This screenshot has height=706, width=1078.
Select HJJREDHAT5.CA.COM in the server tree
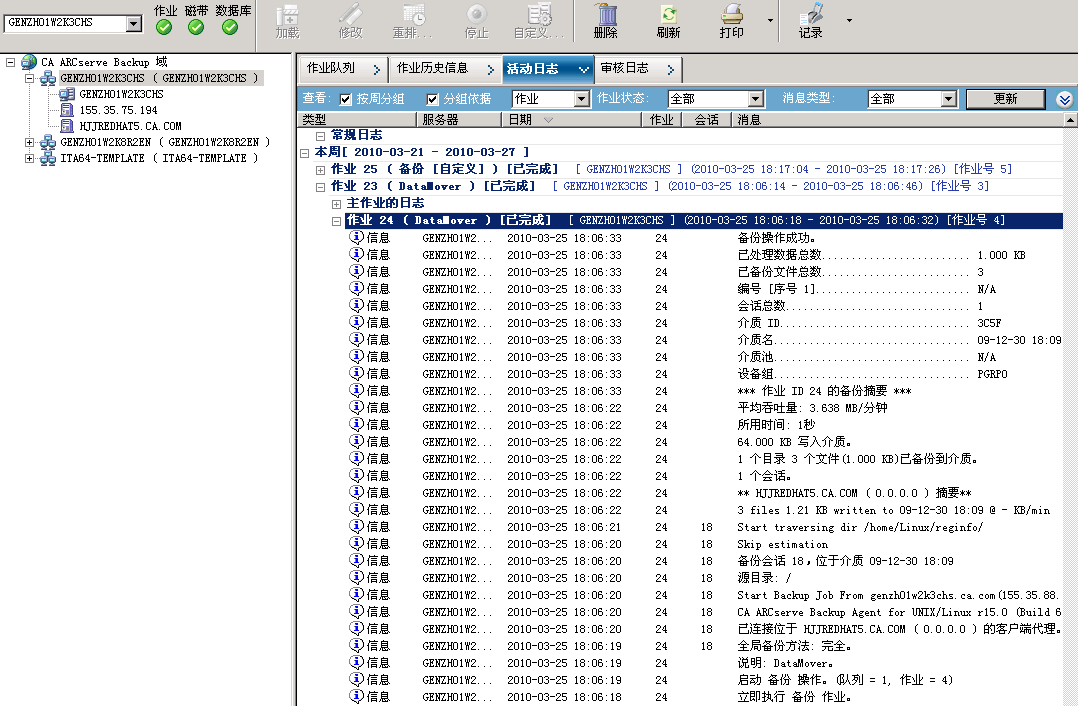coord(130,126)
